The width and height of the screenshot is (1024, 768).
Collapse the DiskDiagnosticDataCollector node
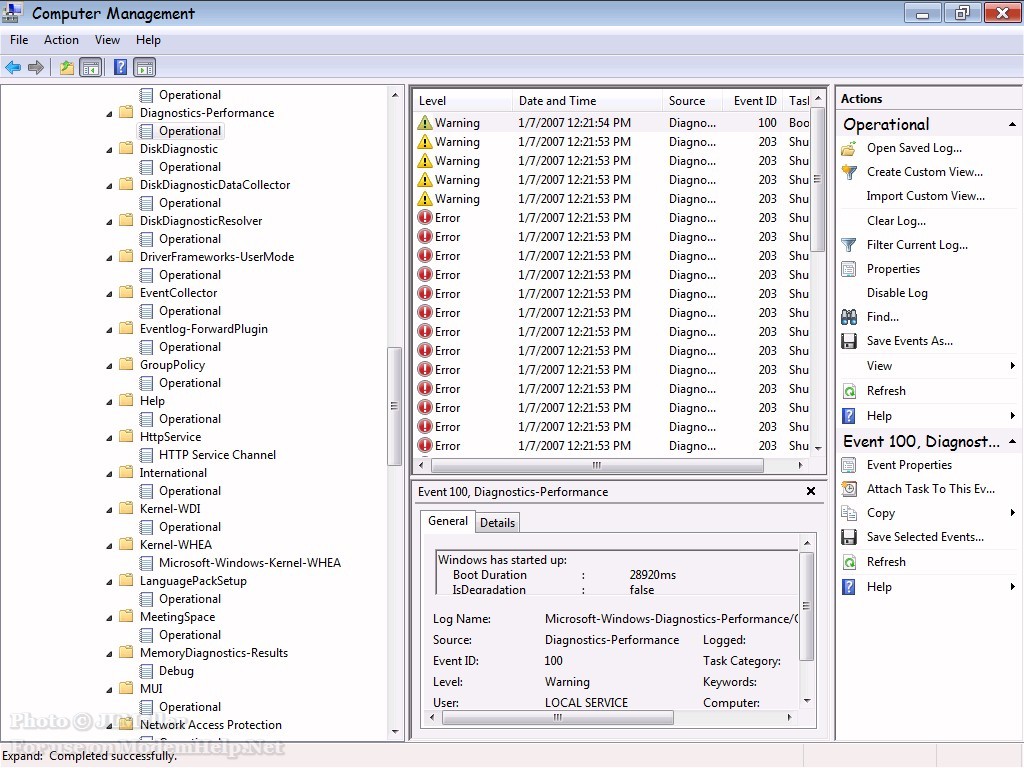(109, 186)
